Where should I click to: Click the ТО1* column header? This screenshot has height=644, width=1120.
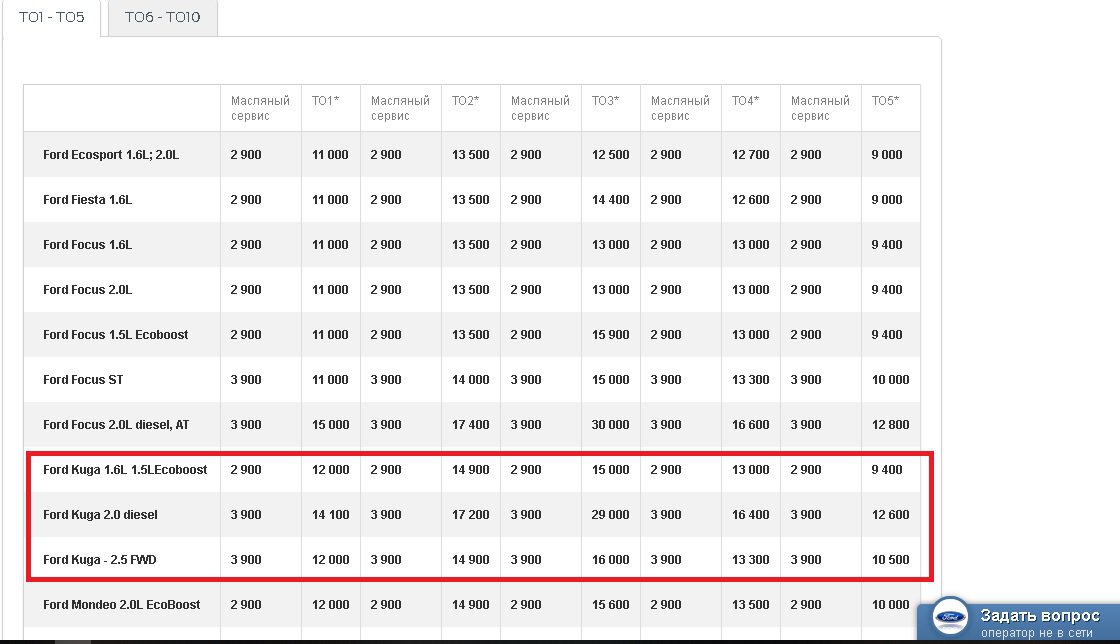pos(325,101)
